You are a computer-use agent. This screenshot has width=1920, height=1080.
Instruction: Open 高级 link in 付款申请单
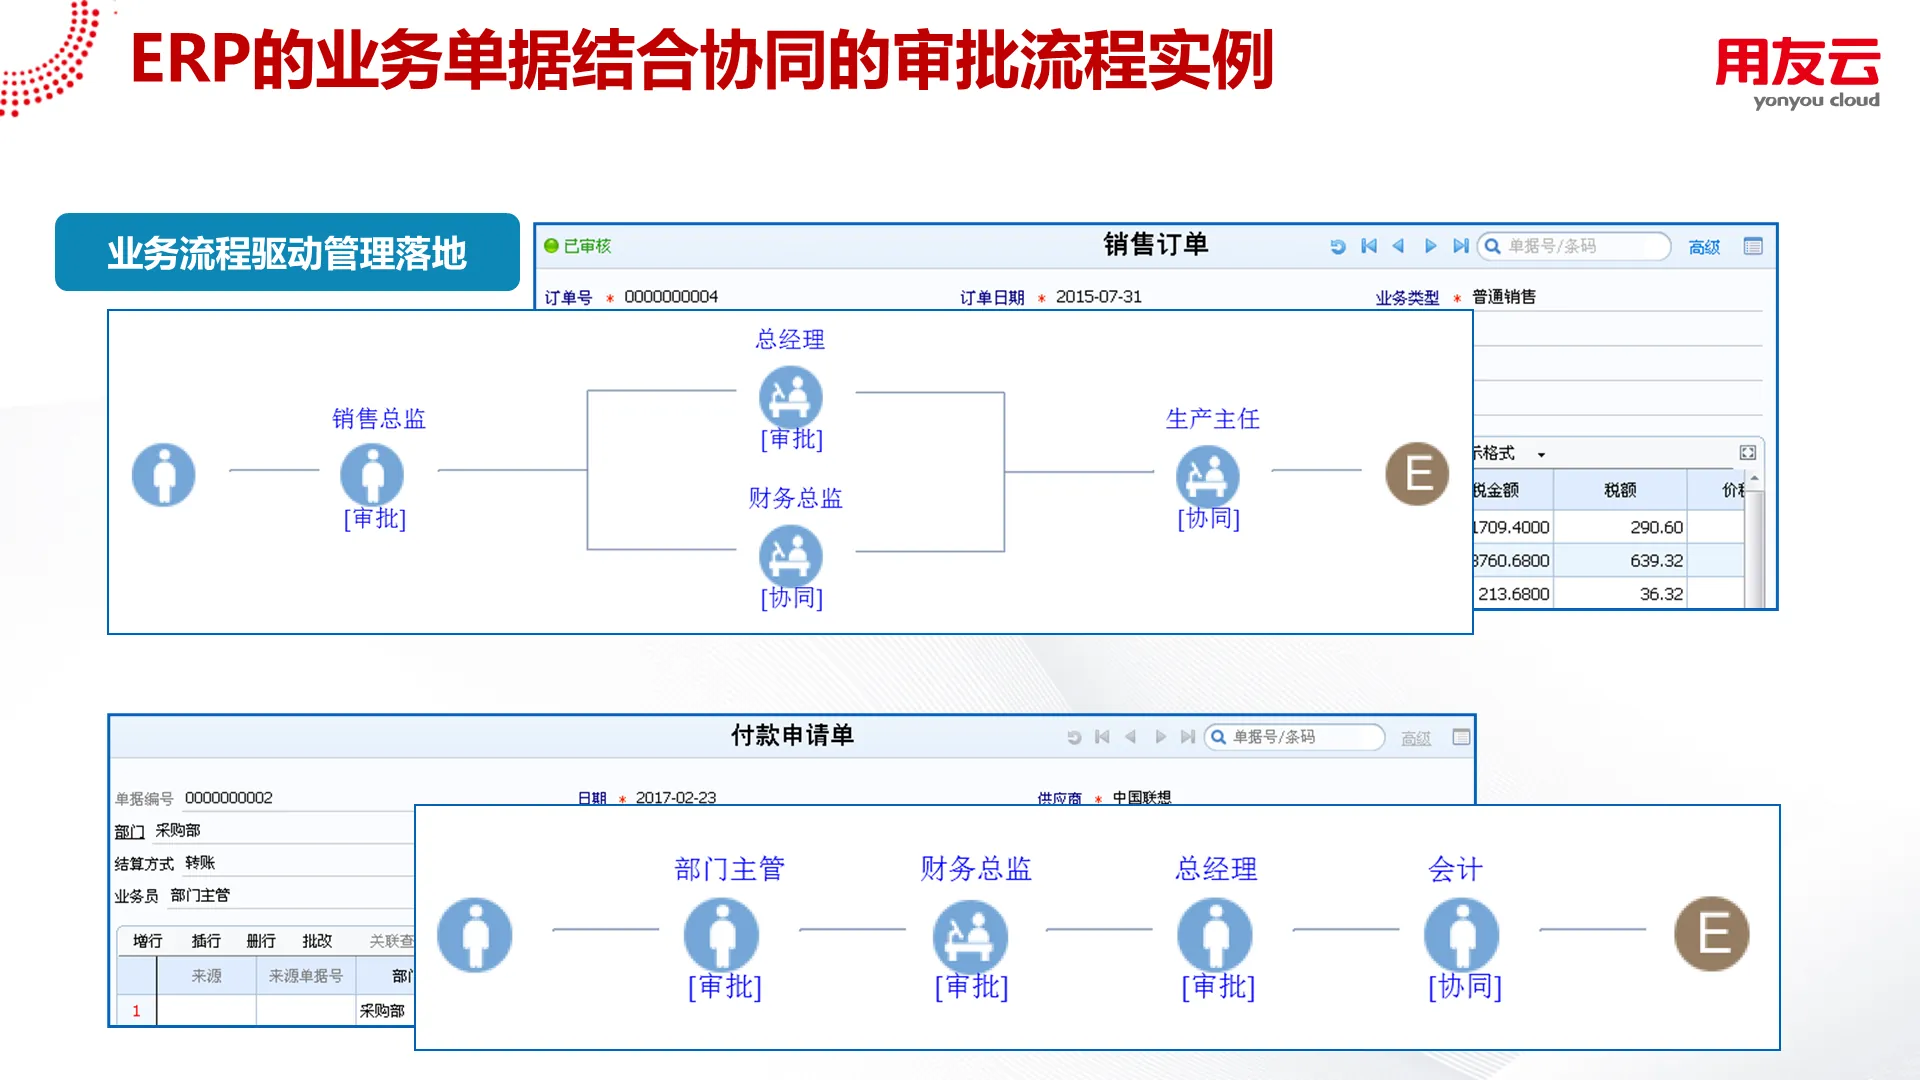[x=1416, y=738]
